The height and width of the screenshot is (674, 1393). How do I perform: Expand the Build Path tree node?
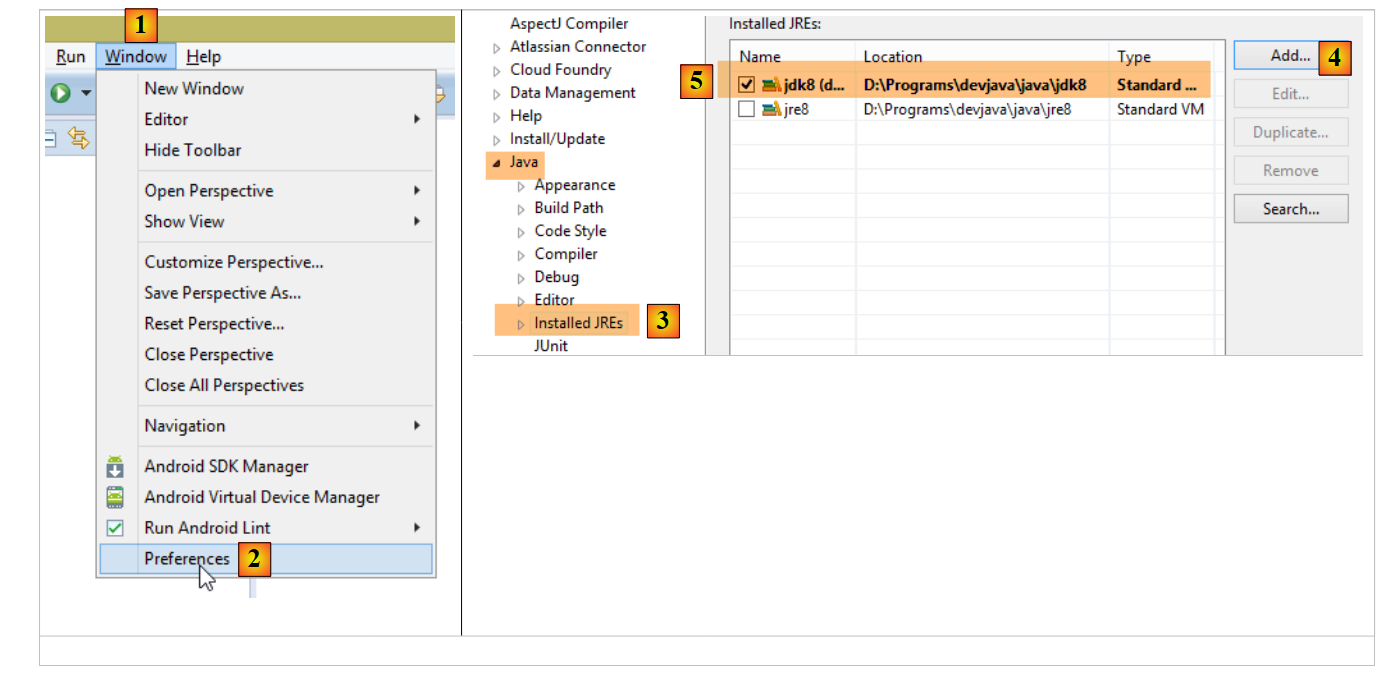[x=521, y=209]
